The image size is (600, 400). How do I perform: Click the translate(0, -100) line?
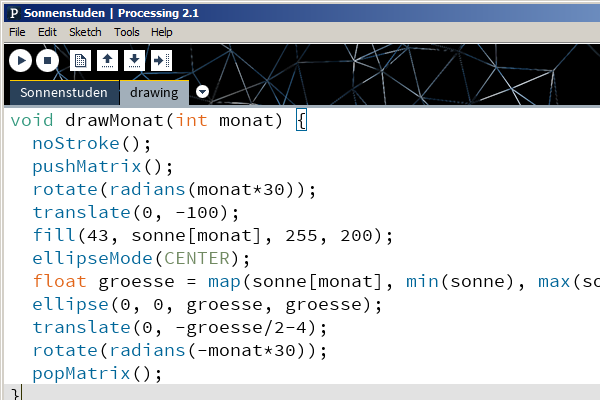point(136,212)
